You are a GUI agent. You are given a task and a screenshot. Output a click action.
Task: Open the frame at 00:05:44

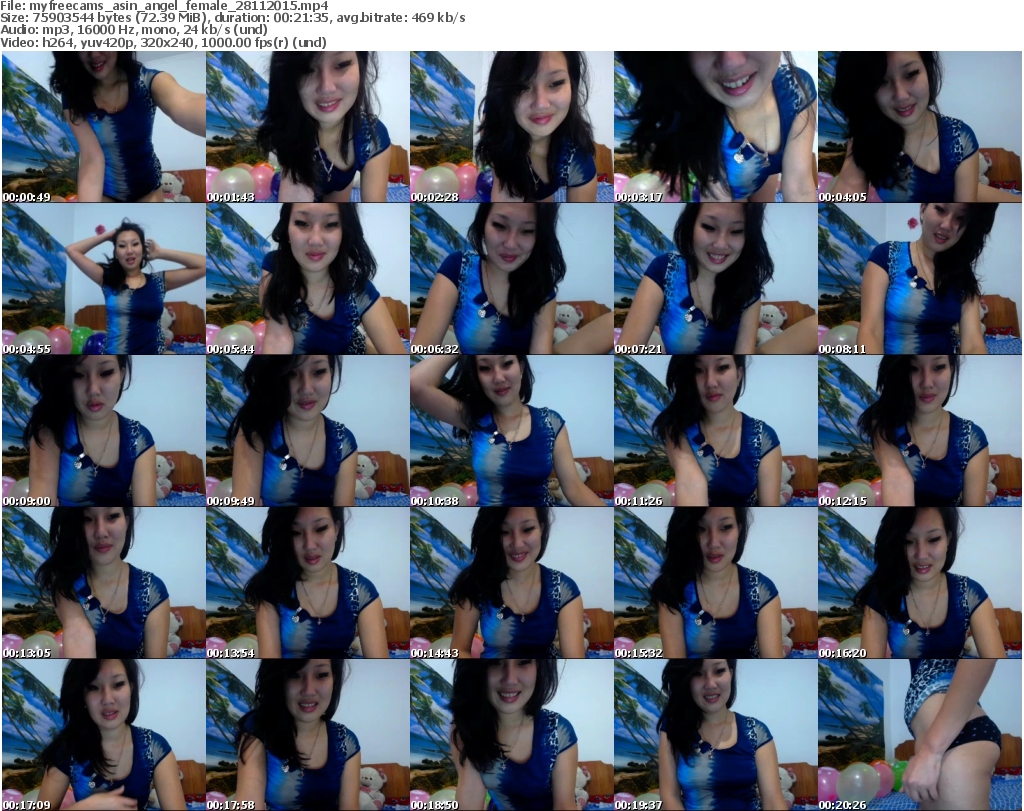(308, 279)
